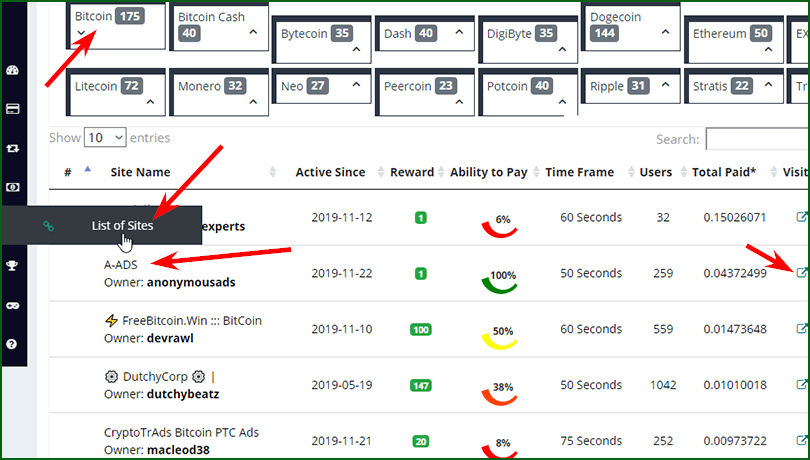
Task: Expand the Neo panel chevron
Action: [356, 85]
